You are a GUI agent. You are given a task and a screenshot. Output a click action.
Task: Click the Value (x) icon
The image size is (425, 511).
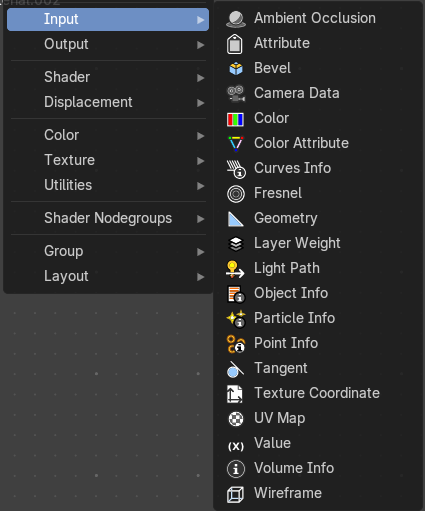click(x=236, y=446)
